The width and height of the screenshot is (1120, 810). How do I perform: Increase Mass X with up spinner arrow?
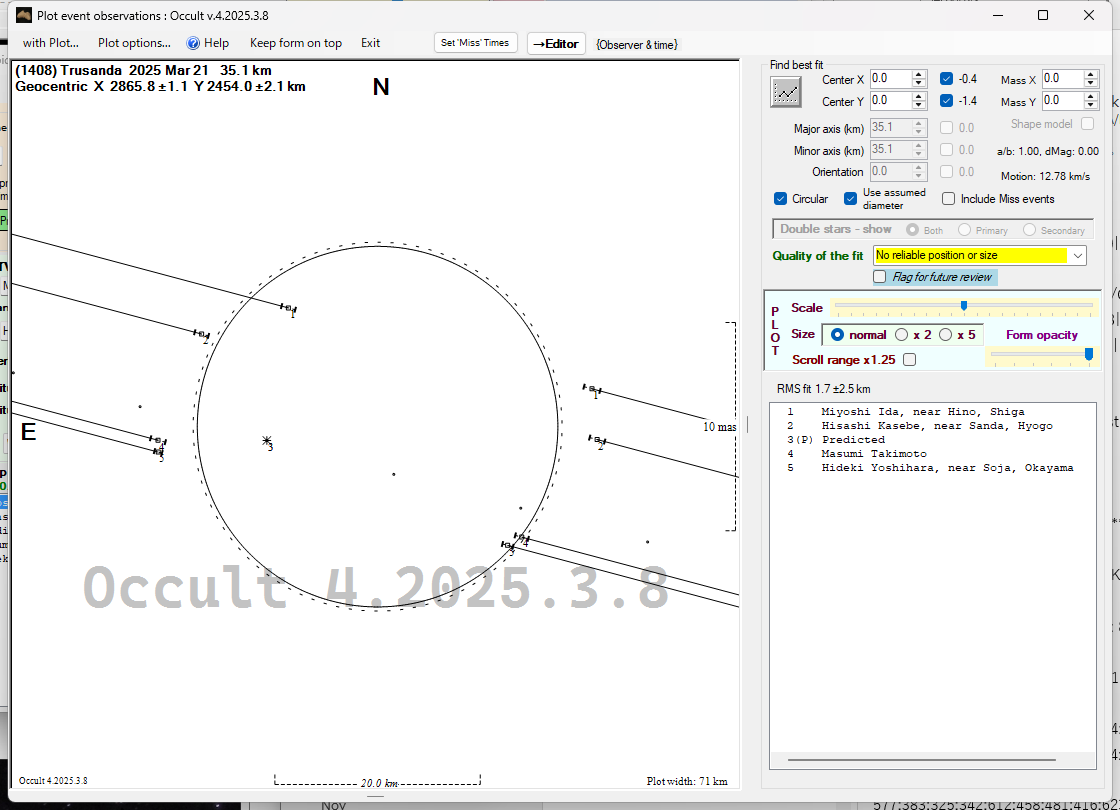click(x=1091, y=74)
